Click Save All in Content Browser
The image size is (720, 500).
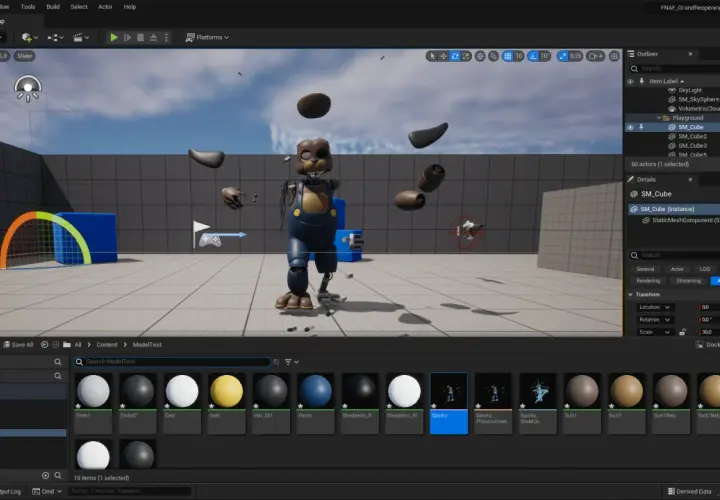pos(18,345)
